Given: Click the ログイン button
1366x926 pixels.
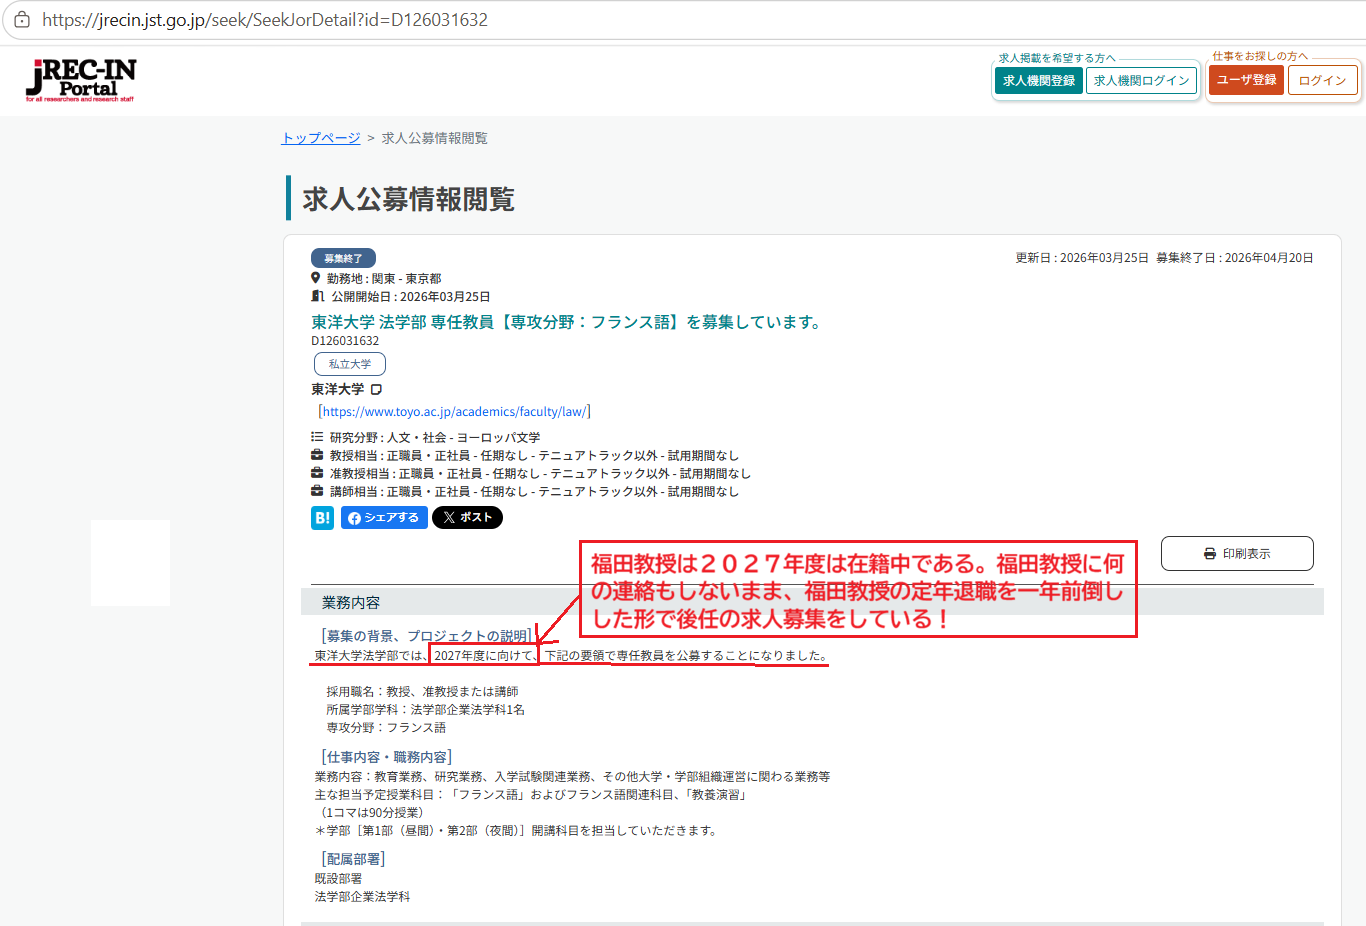Looking at the screenshot, I should (1322, 81).
